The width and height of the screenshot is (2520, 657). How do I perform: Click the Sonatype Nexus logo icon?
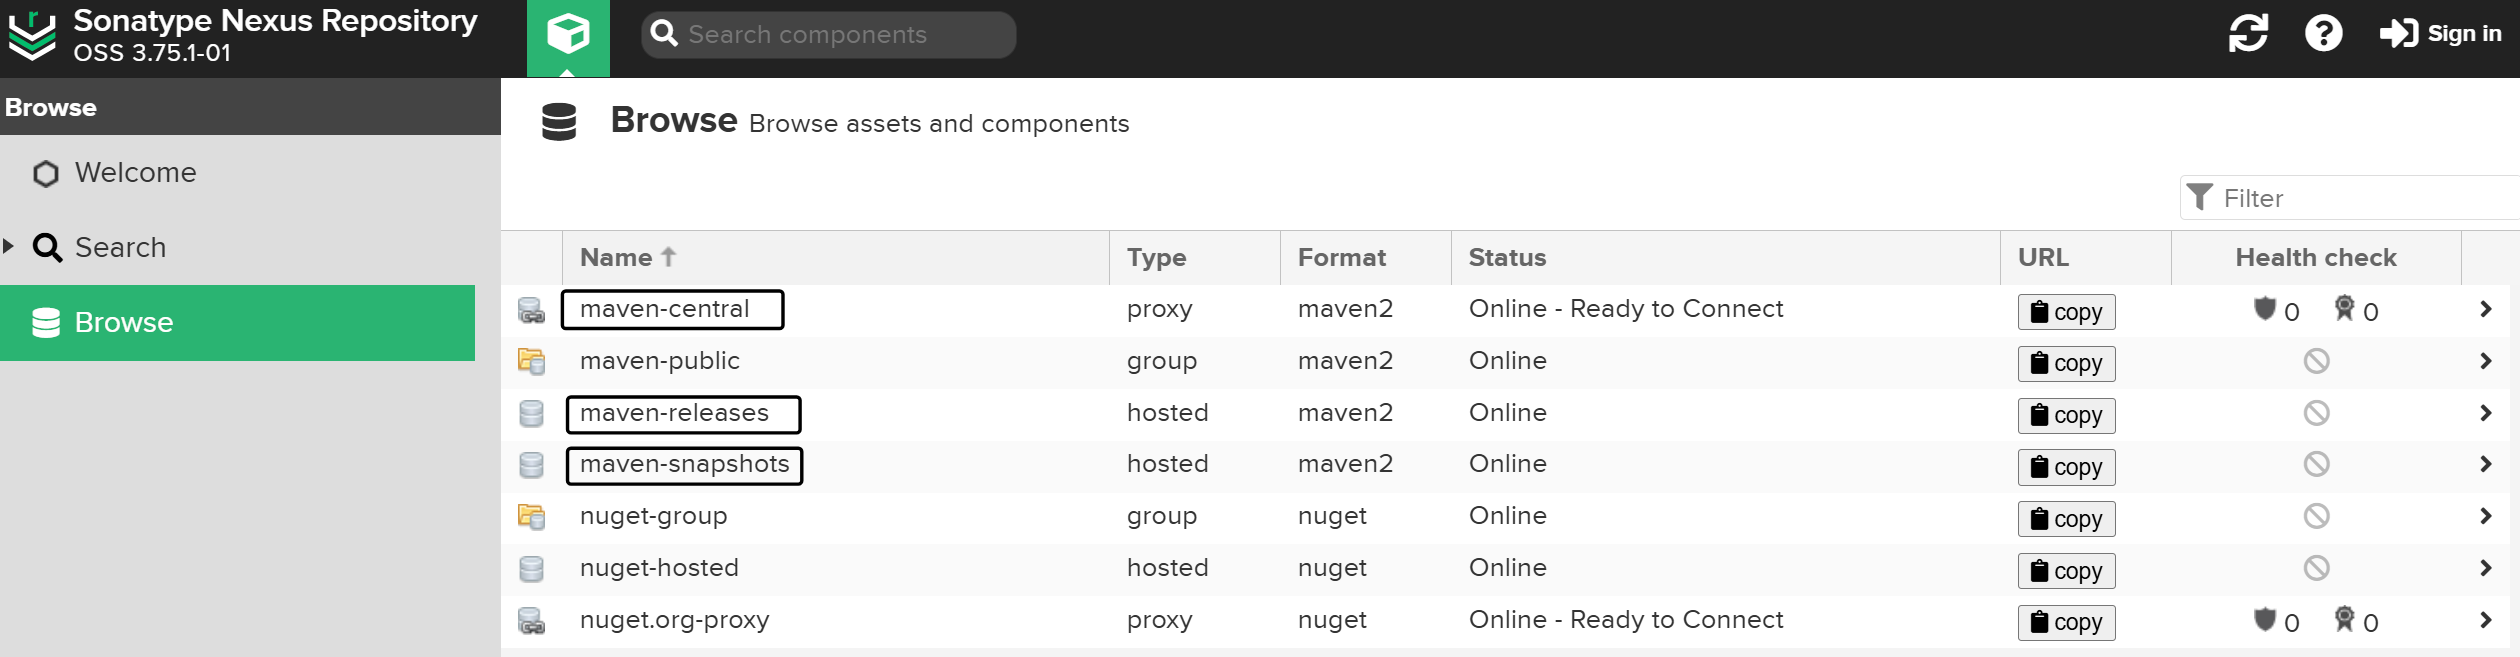click(32, 36)
